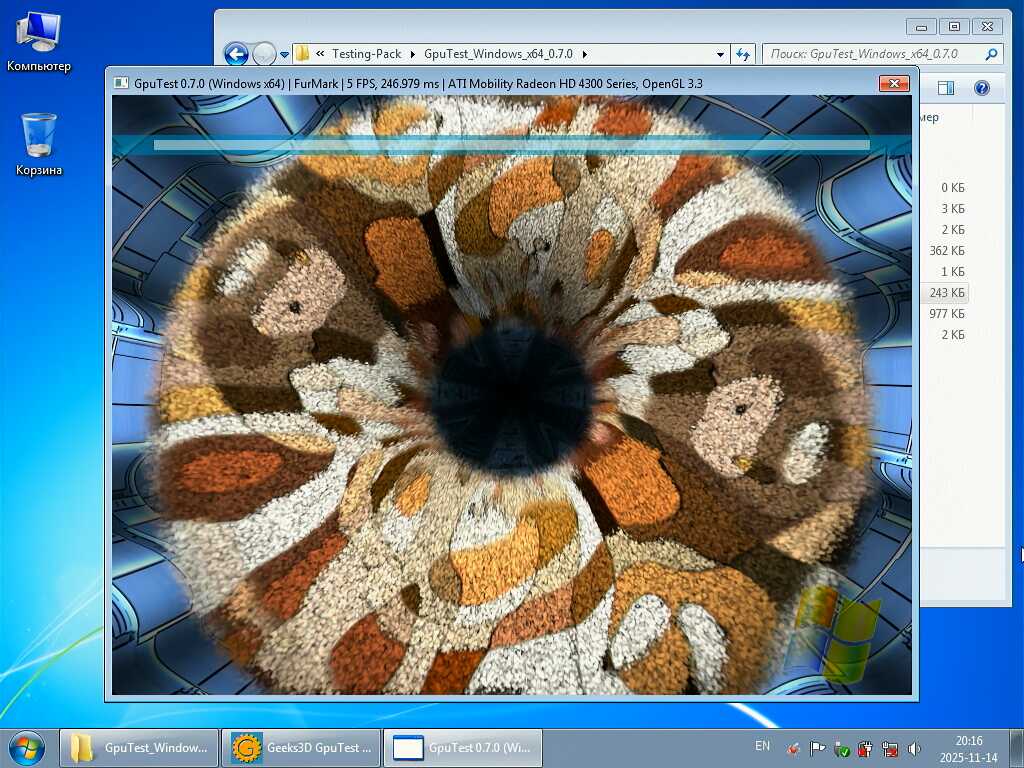The height and width of the screenshot is (768, 1024).
Task: Expand the arrow after GpuTest_Windows_x64_0.7.0
Action: [584, 54]
